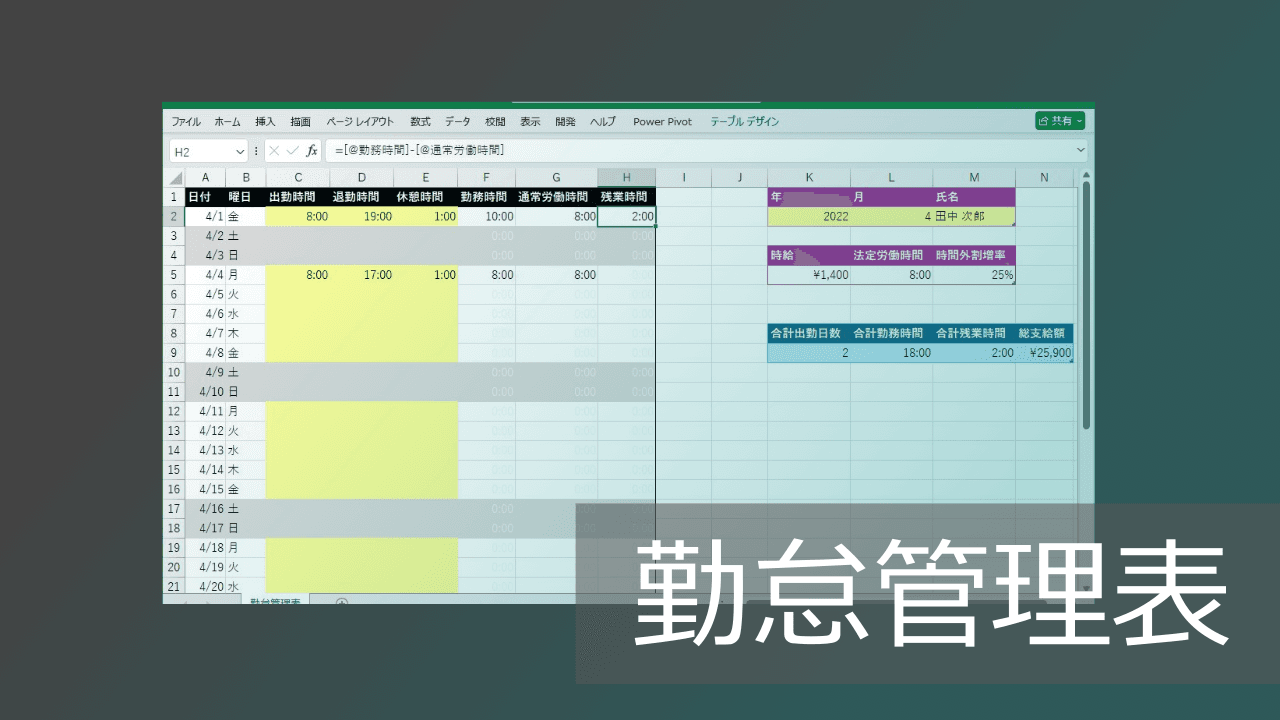Select cell H2 showing 2:00 overtime

pos(627,216)
